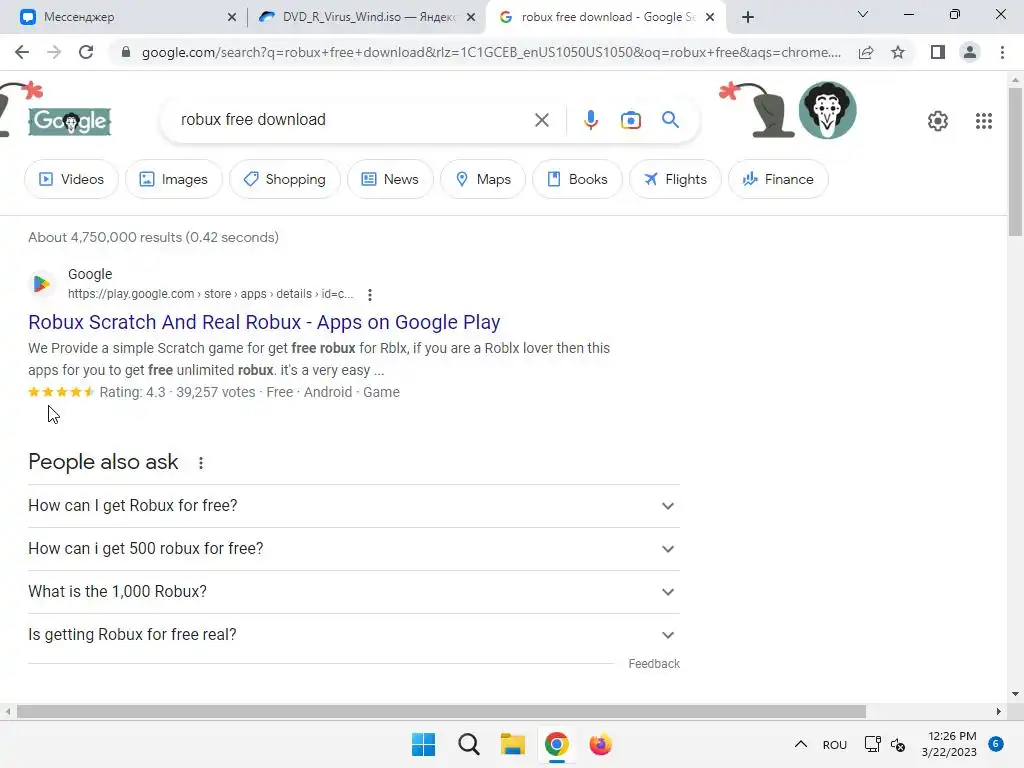Image resolution: width=1024 pixels, height=768 pixels.
Task: Click the play.google.com result URL
Action: tap(210, 294)
